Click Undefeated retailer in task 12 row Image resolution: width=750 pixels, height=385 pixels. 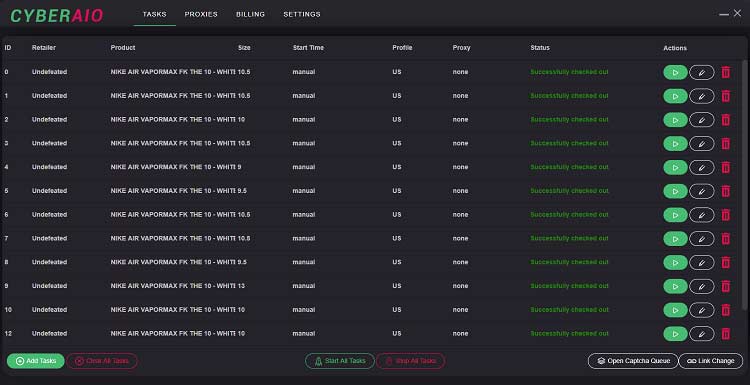[49, 333]
